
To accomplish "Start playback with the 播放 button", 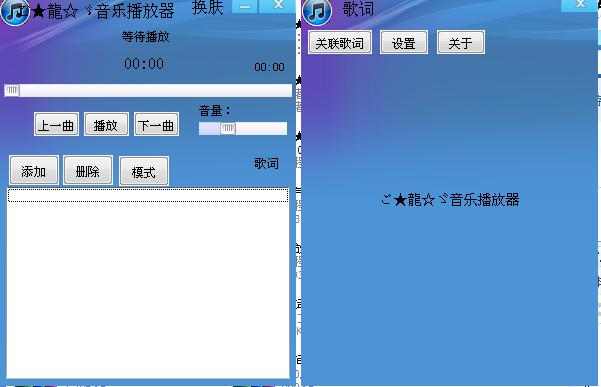I will pyautogui.click(x=106, y=125).
